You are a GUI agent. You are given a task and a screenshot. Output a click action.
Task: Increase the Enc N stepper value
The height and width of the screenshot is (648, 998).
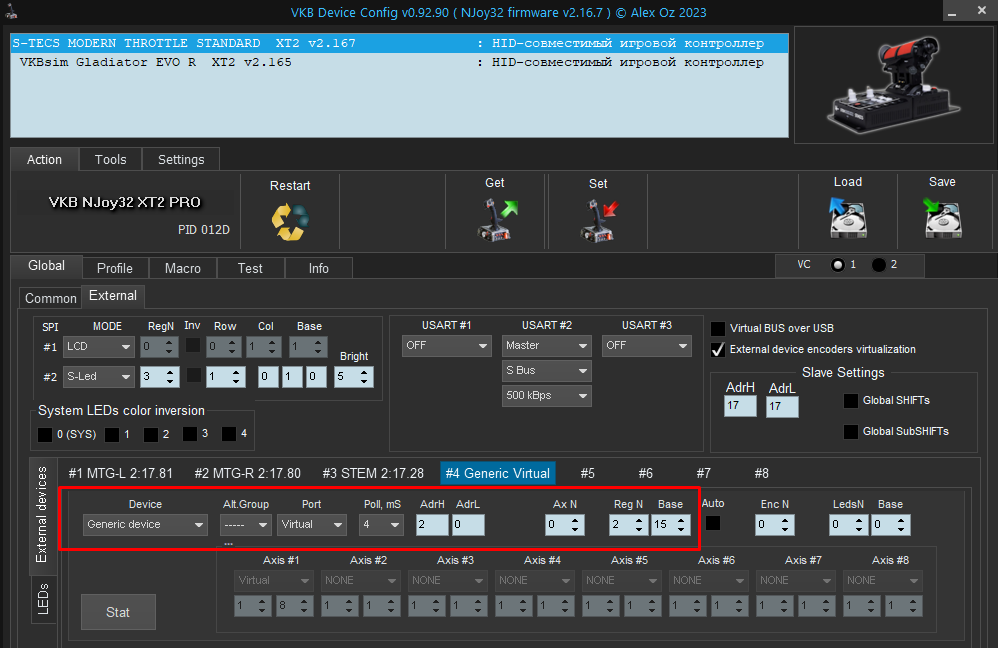point(785,520)
